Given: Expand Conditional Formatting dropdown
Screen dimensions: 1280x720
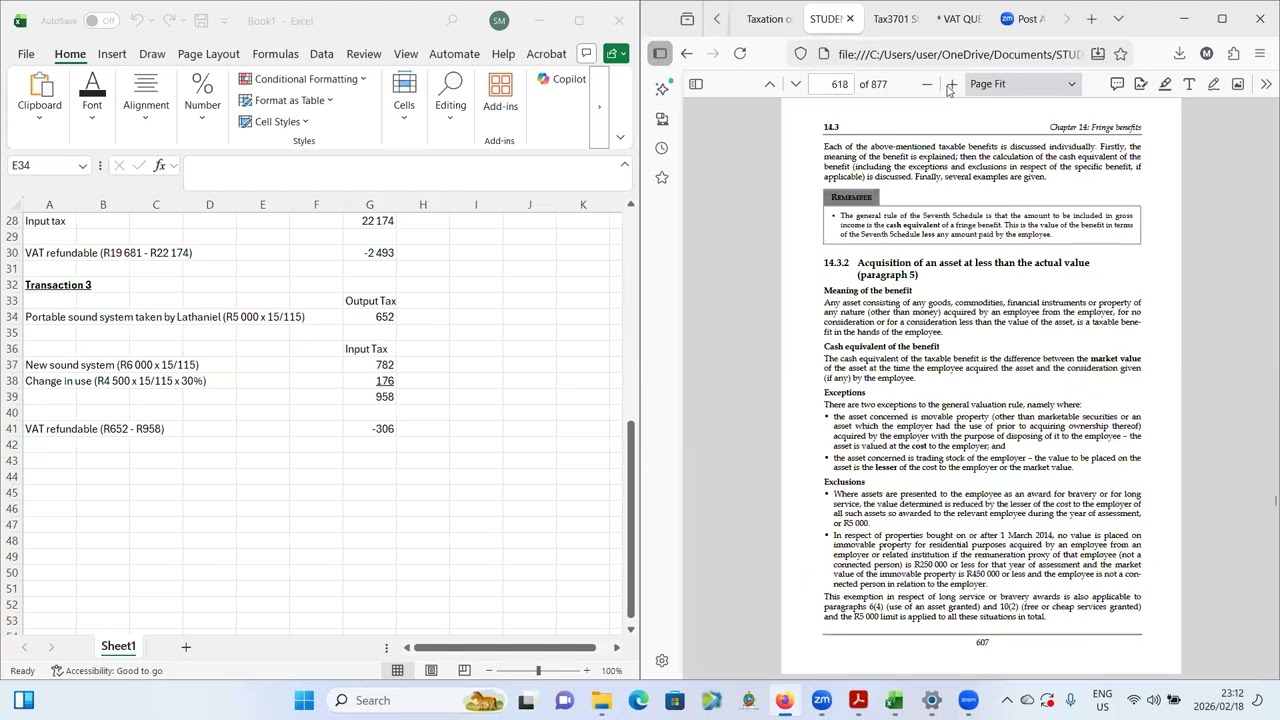Looking at the screenshot, I should pos(302,79).
